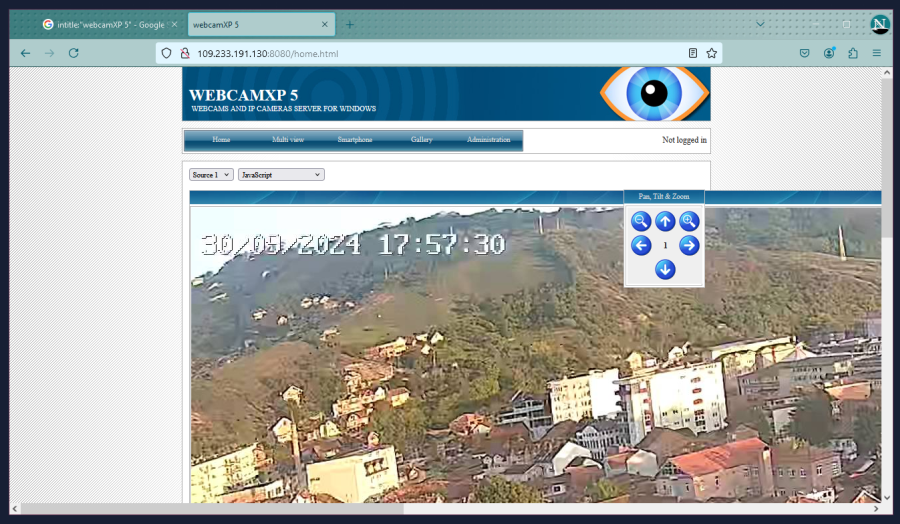
Task: Pan camera right with right arrow
Action: click(689, 246)
